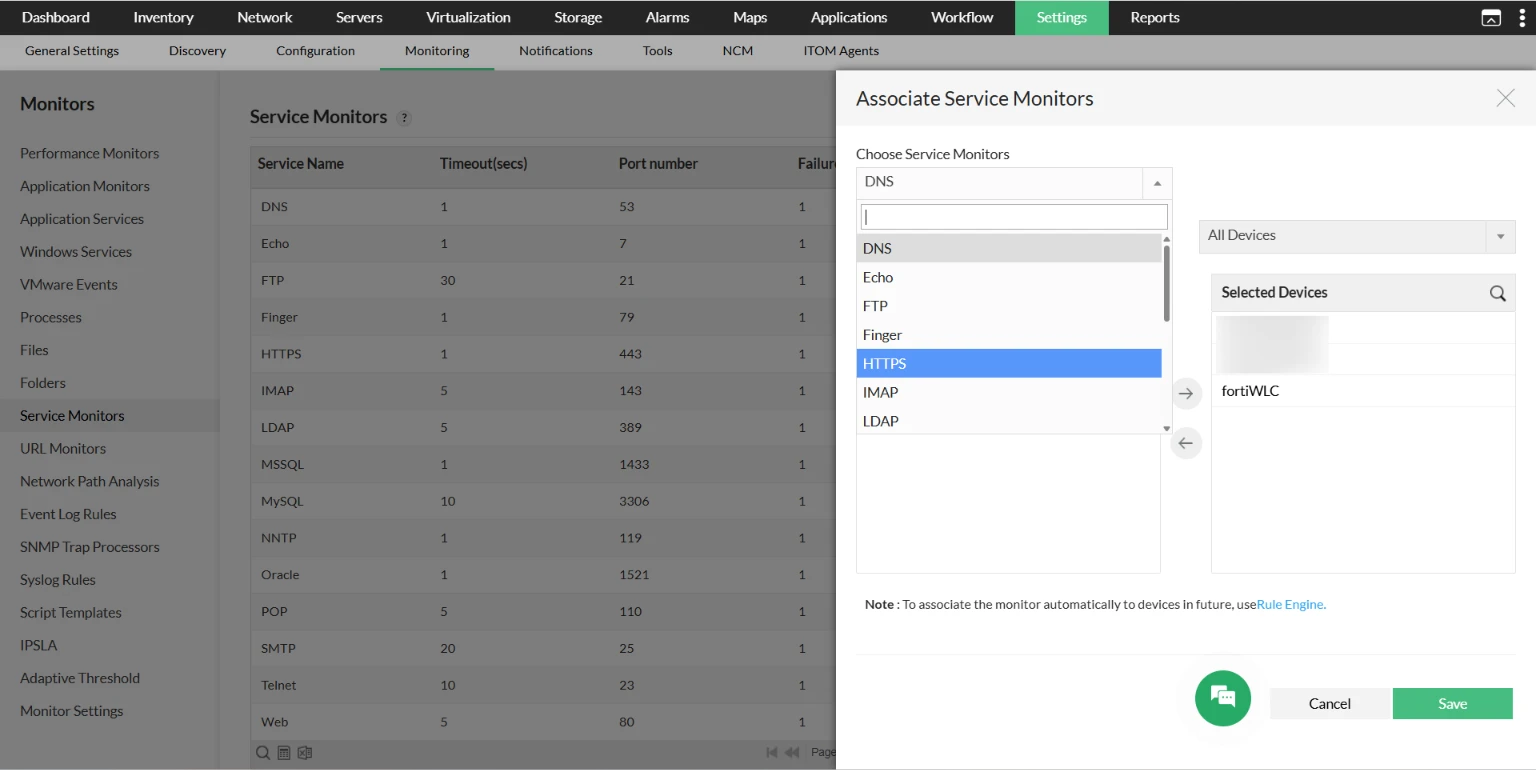The width and height of the screenshot is (1536, 770).
Task: Switch to the Notifications tab
Action: click(x=556, y=51)
